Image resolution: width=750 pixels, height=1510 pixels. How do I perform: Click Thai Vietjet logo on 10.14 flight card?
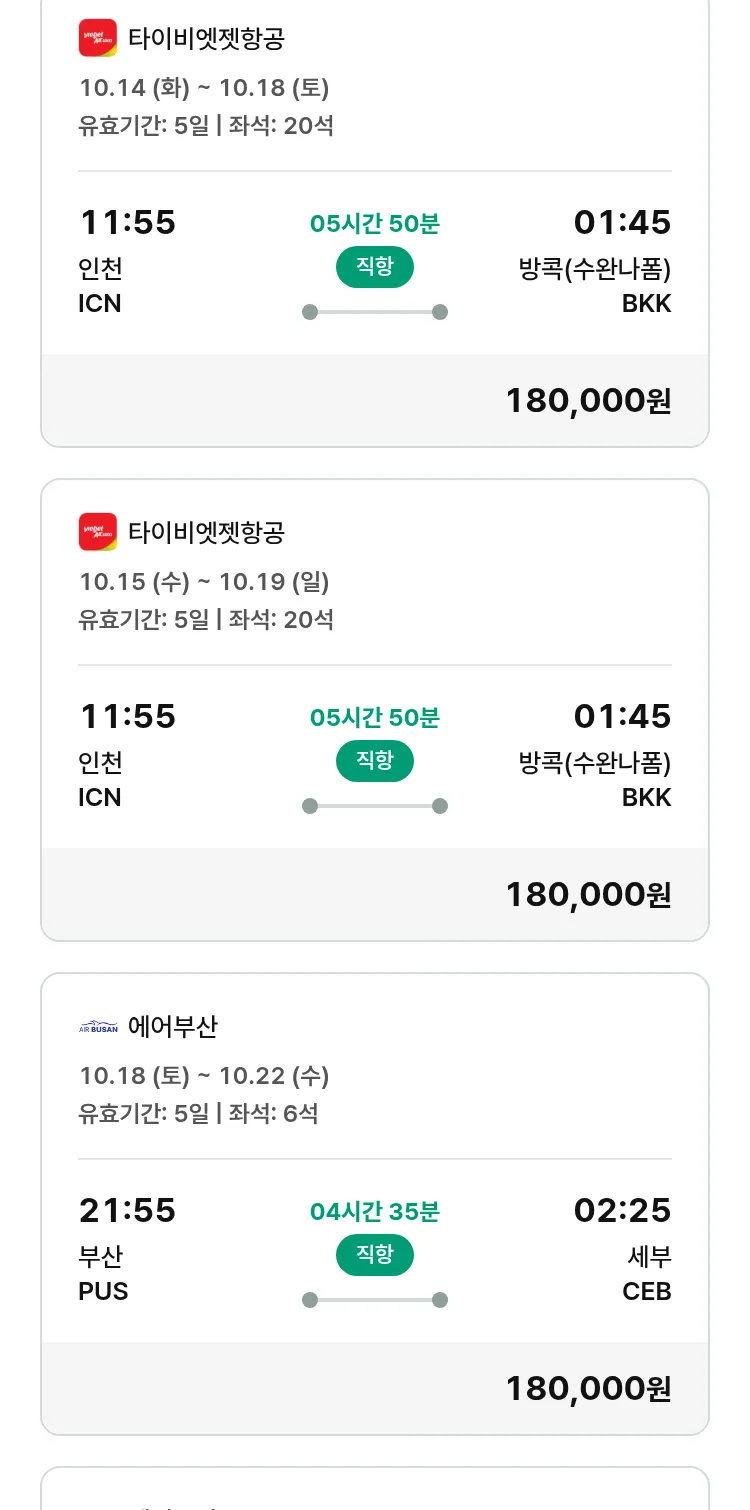pos(98,38)
